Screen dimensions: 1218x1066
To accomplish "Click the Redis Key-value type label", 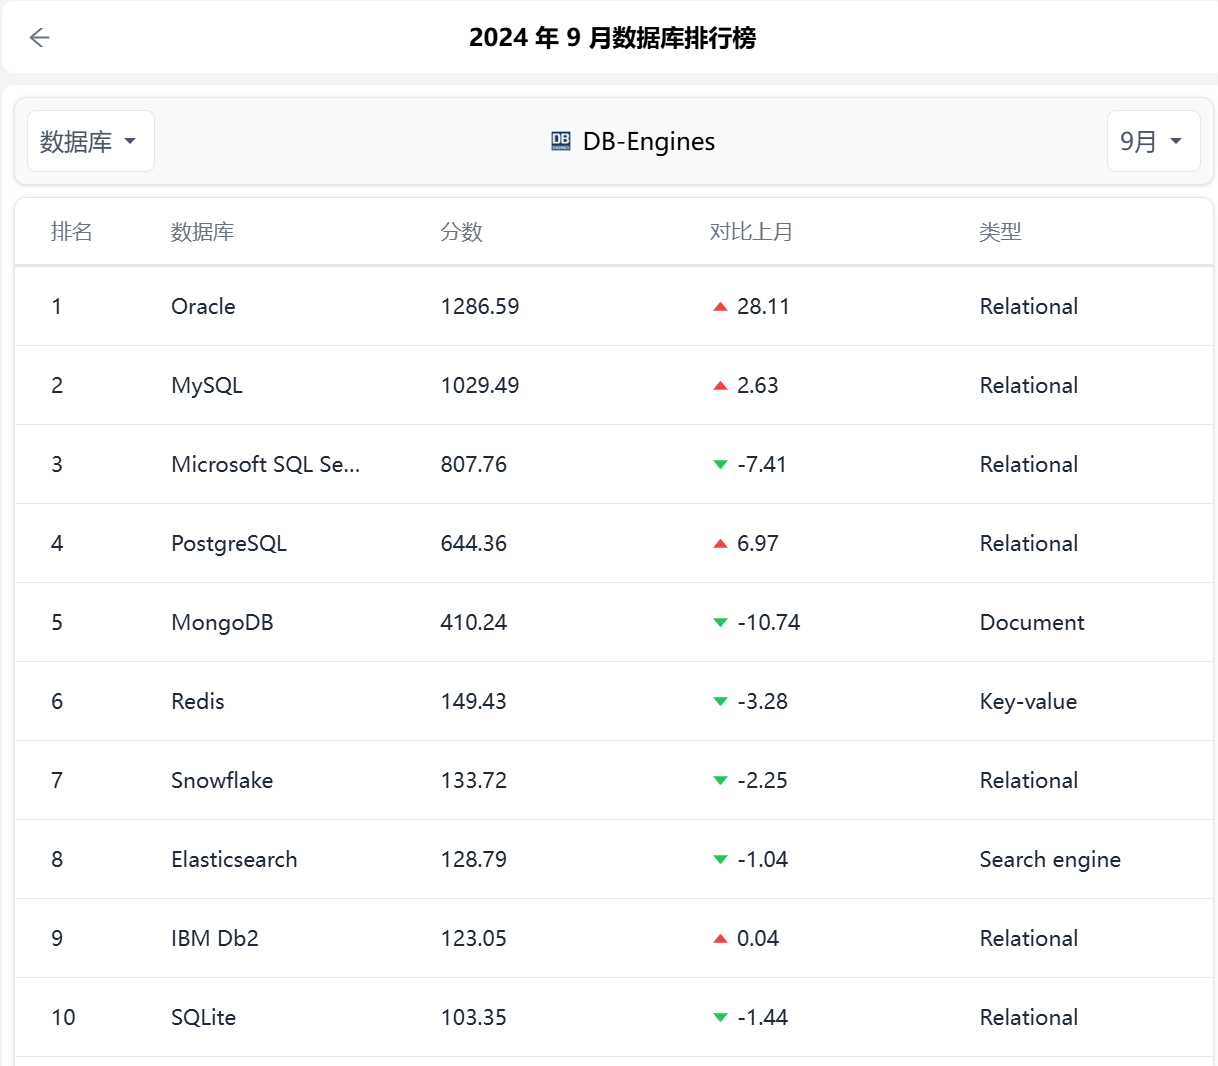I will [x=1028, y=702].
